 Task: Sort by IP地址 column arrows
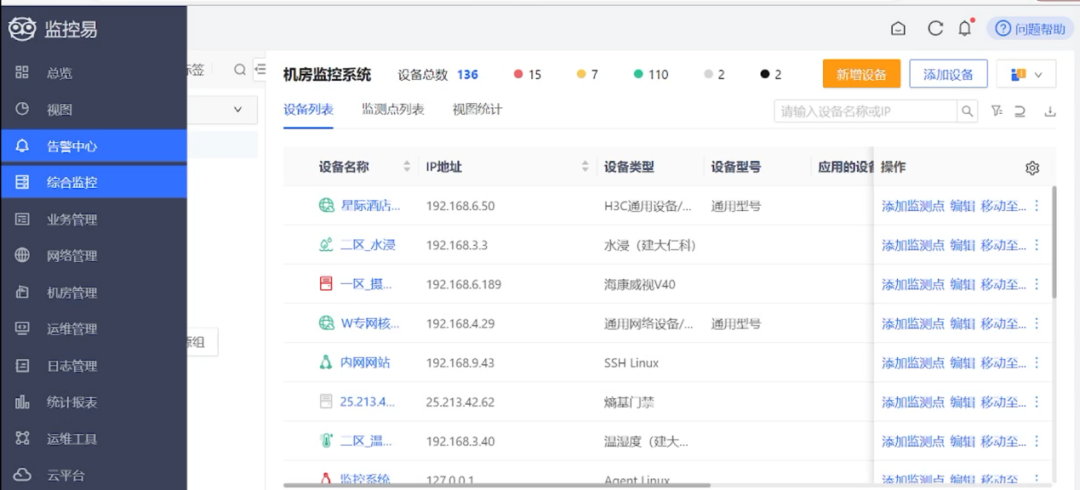pyautogui.click(x=585, y=167)
